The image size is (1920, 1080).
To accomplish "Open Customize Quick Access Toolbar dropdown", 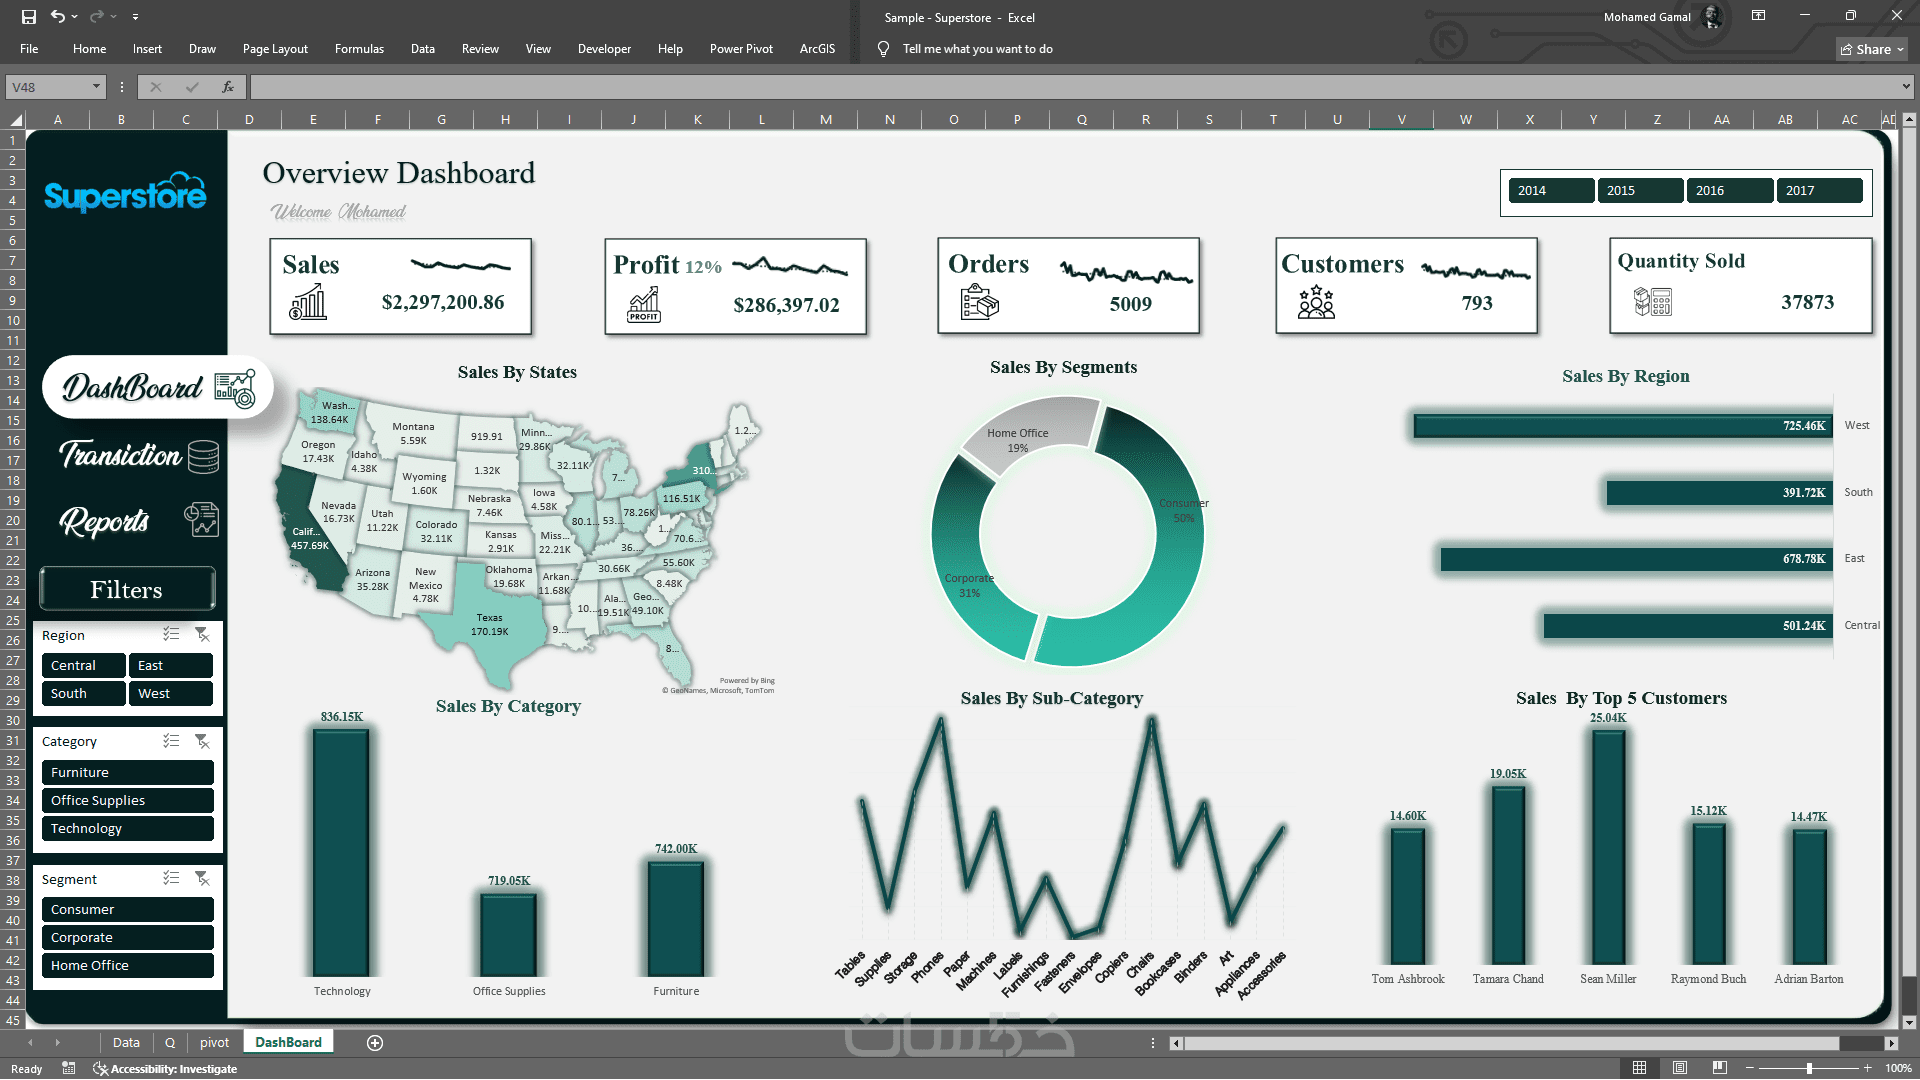I will 135,17.
